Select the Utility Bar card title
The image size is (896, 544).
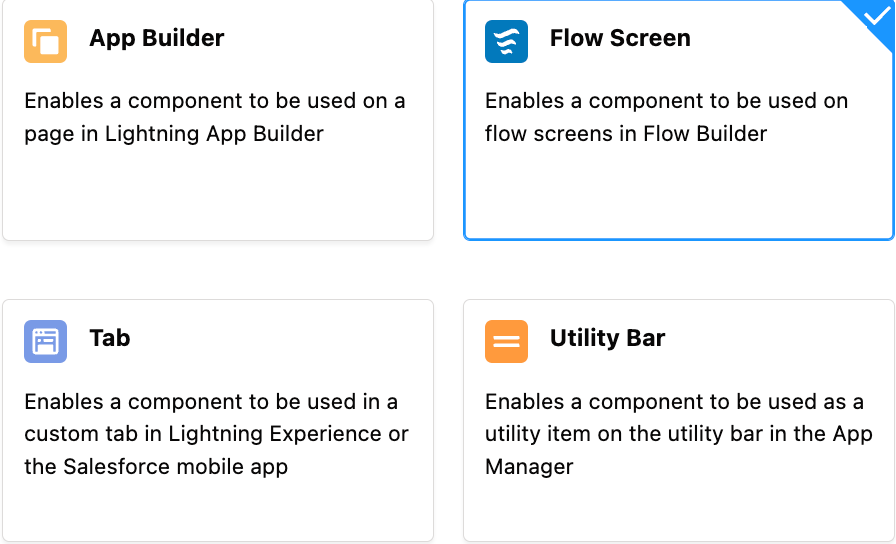click(607, 338)
